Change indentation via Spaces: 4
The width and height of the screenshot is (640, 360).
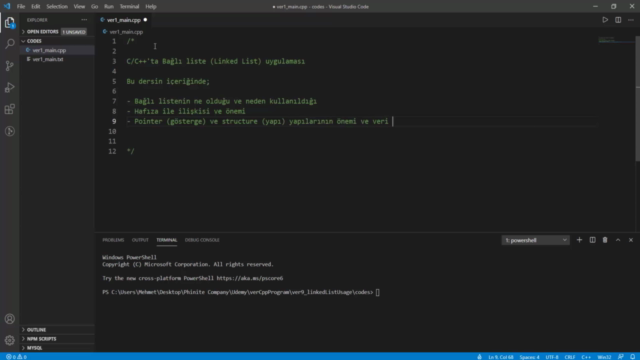tap(529, 357)
